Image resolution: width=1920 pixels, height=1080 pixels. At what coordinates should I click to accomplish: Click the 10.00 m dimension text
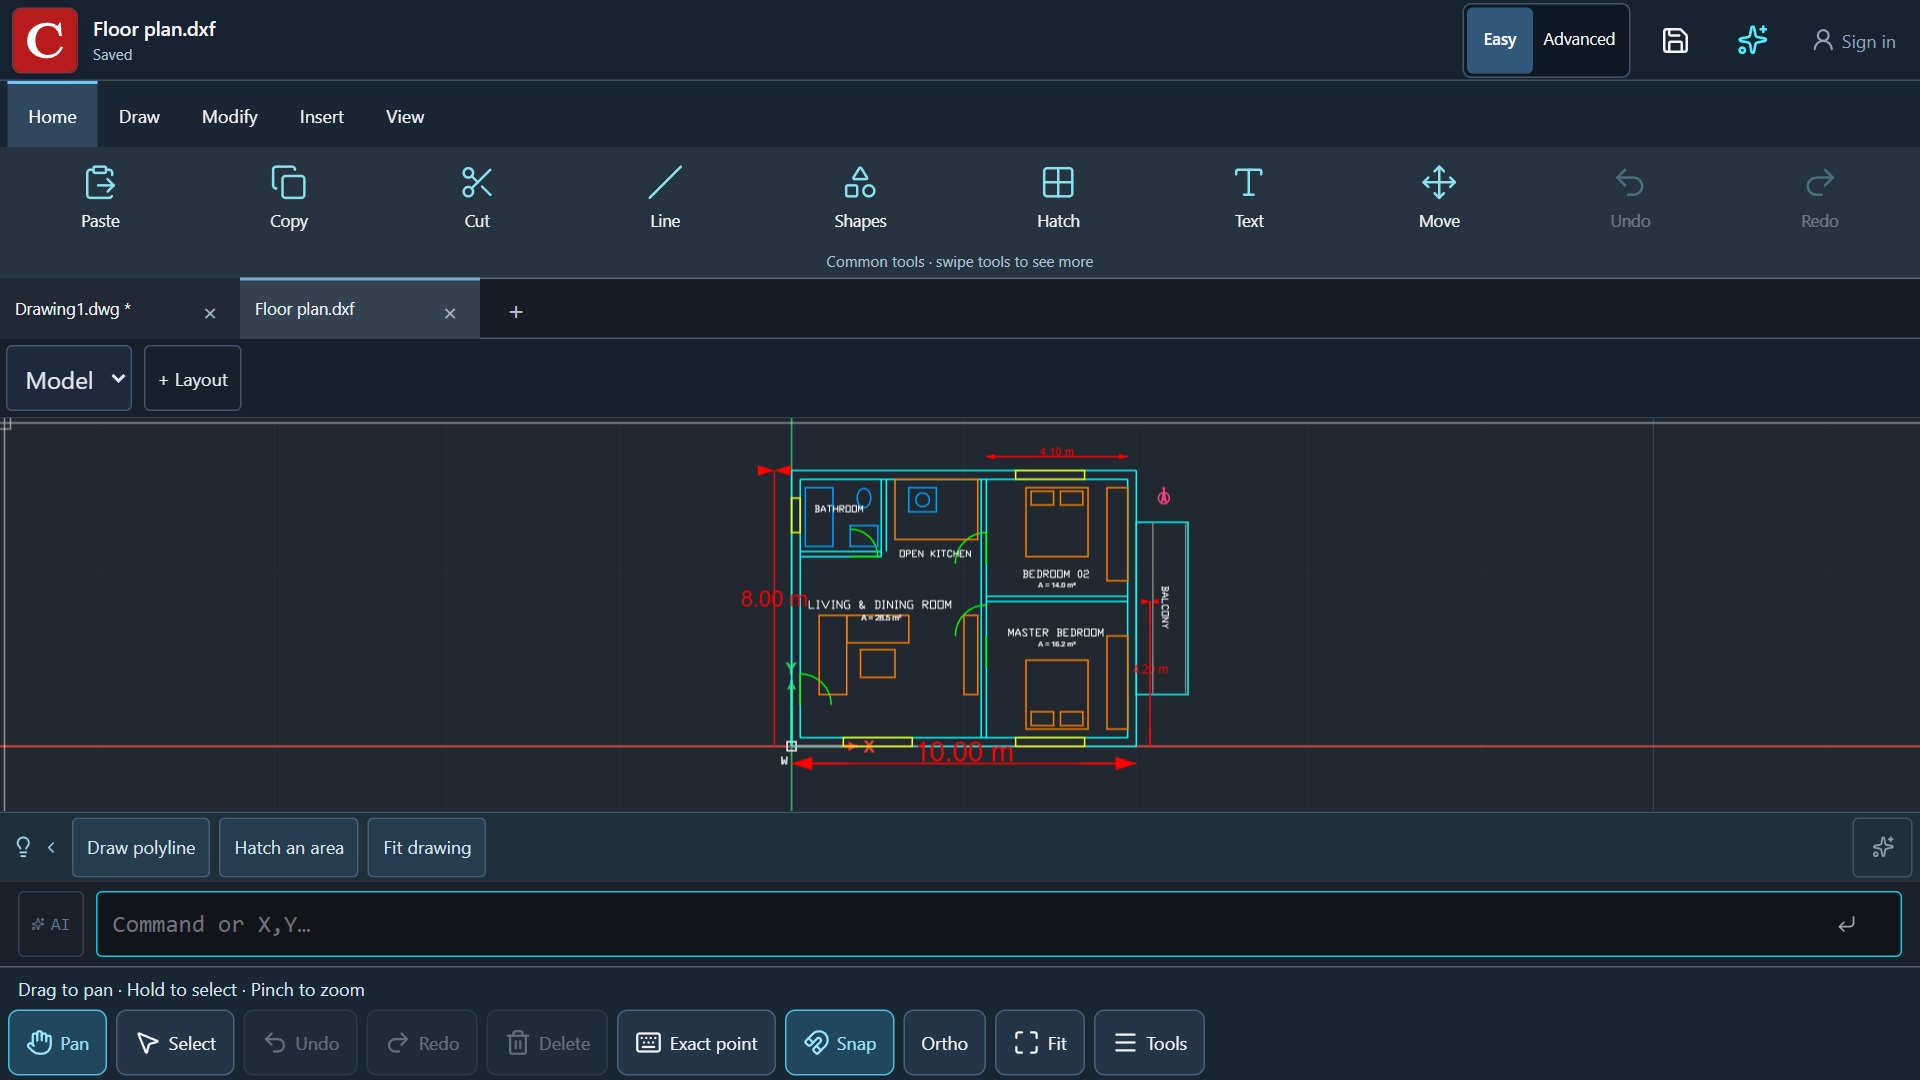(x=966, y=752)
